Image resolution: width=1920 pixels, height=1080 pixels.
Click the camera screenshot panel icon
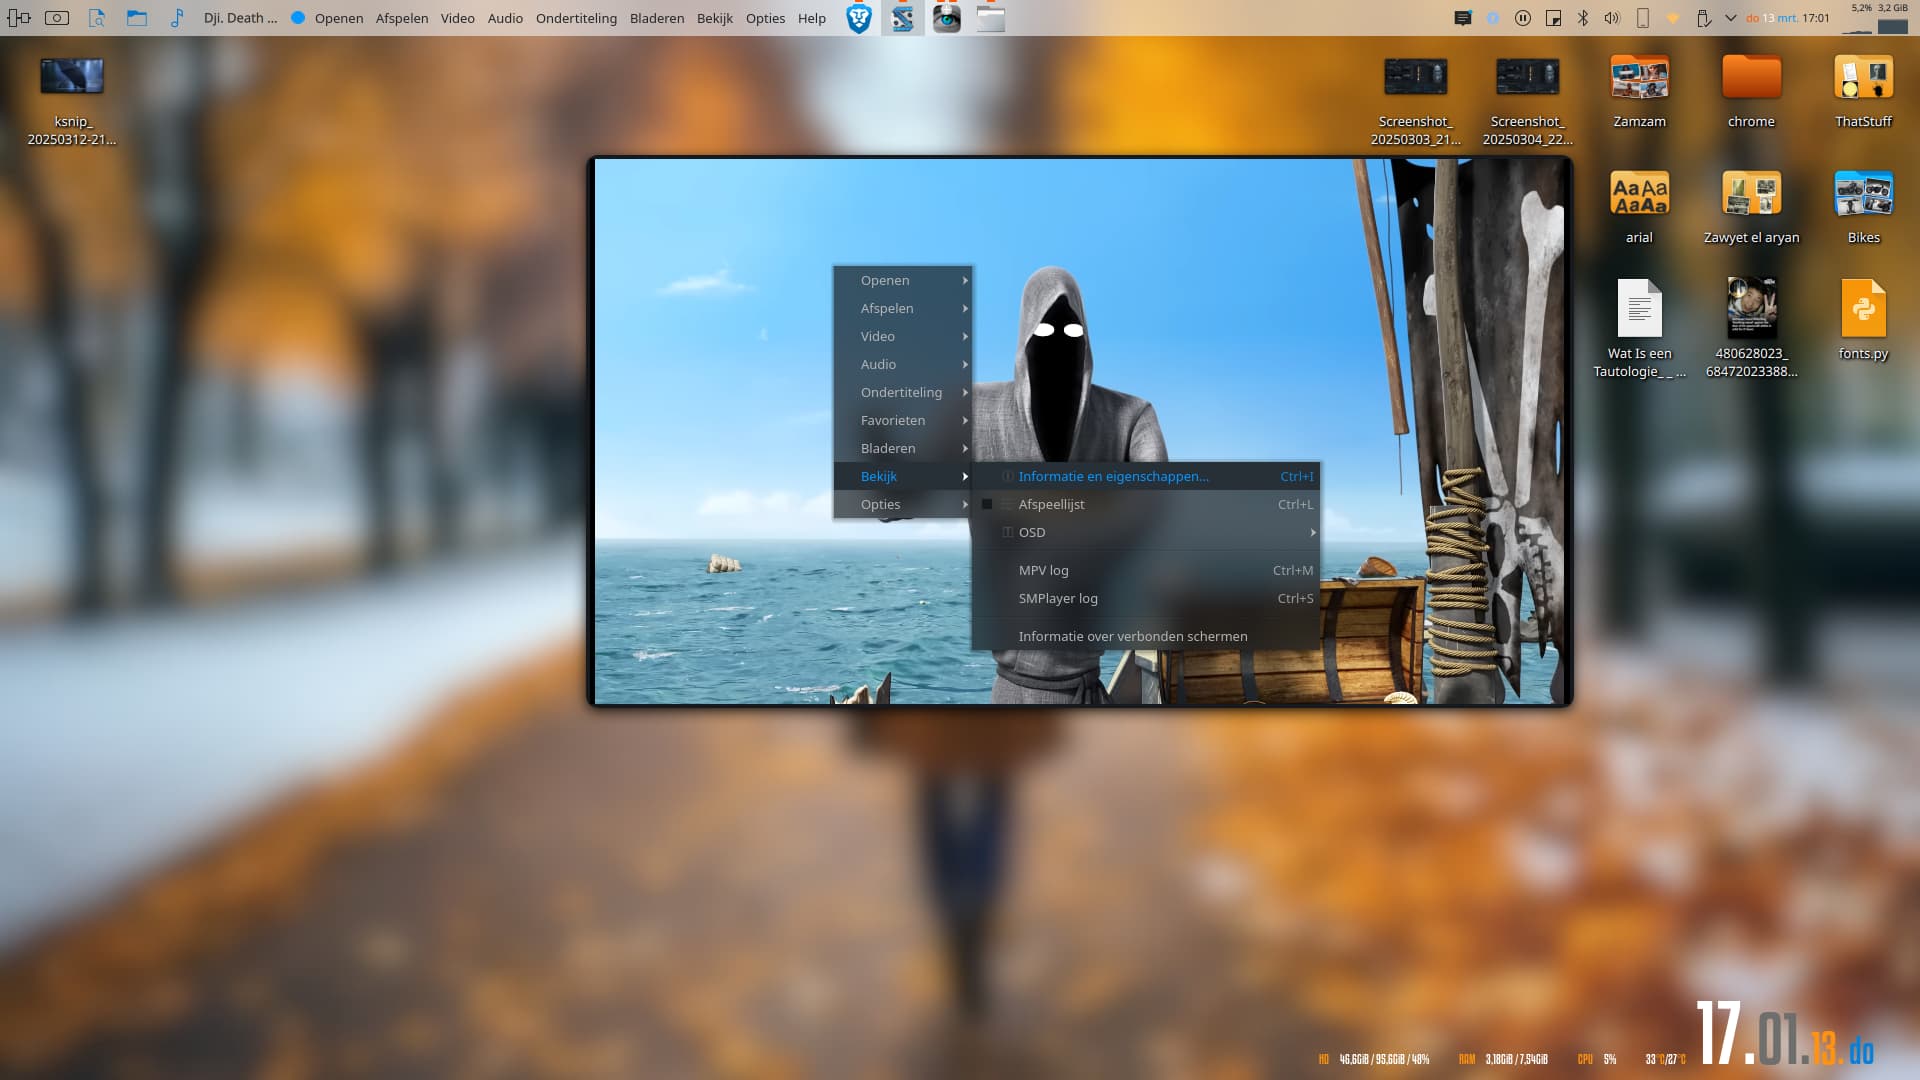point(57,18)
